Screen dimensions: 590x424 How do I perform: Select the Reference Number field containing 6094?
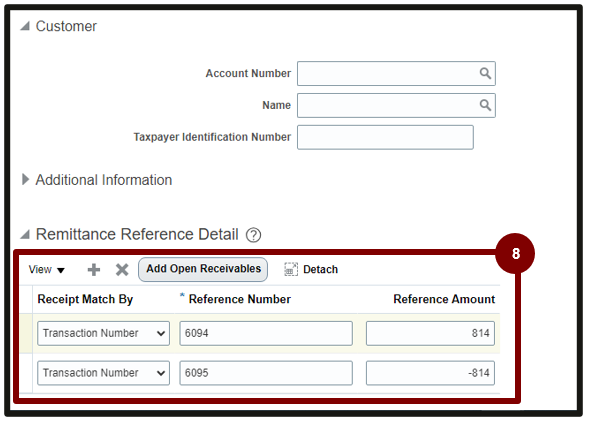[x=266, y=333]
